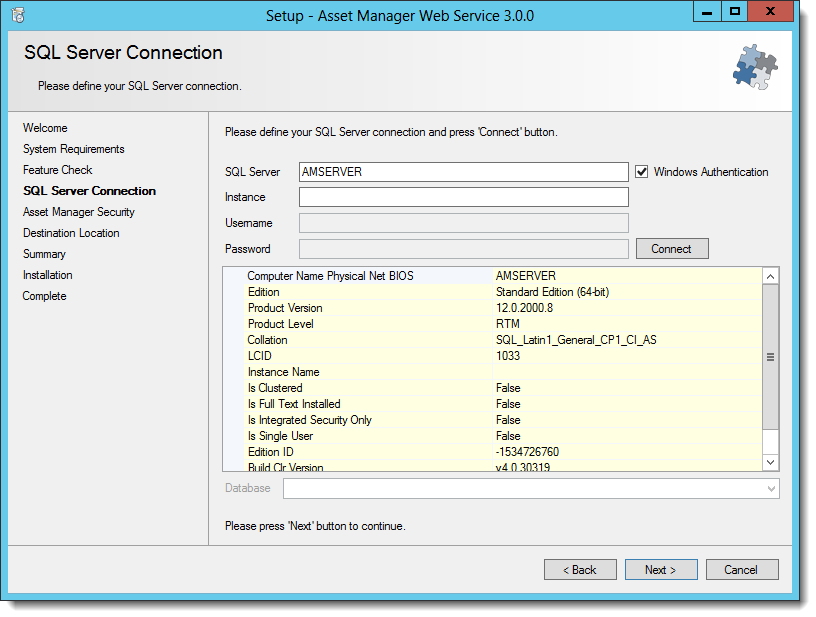816x617 pixels.
Task: Go to the previous step with Back
Action: point(580,570)
